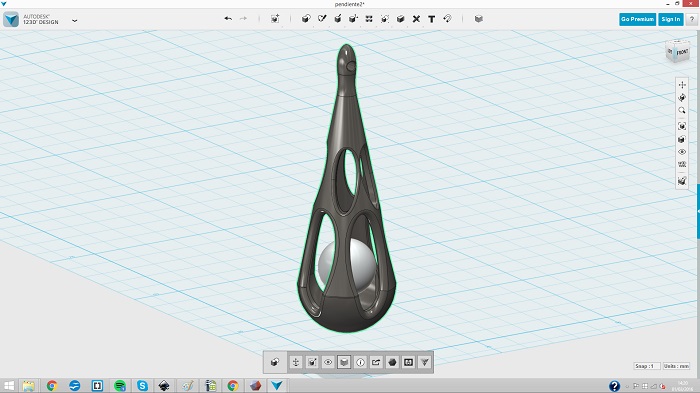Select the Text tool

tap(432, 19)
